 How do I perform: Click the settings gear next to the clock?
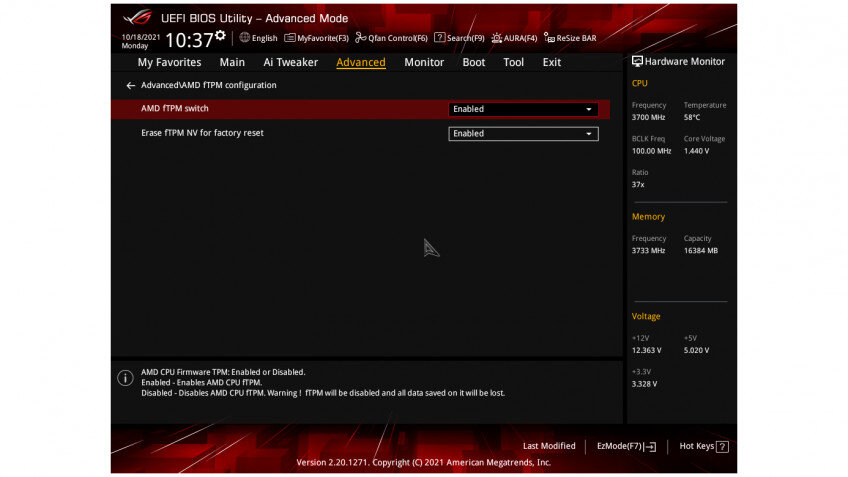tap(220, 35)
